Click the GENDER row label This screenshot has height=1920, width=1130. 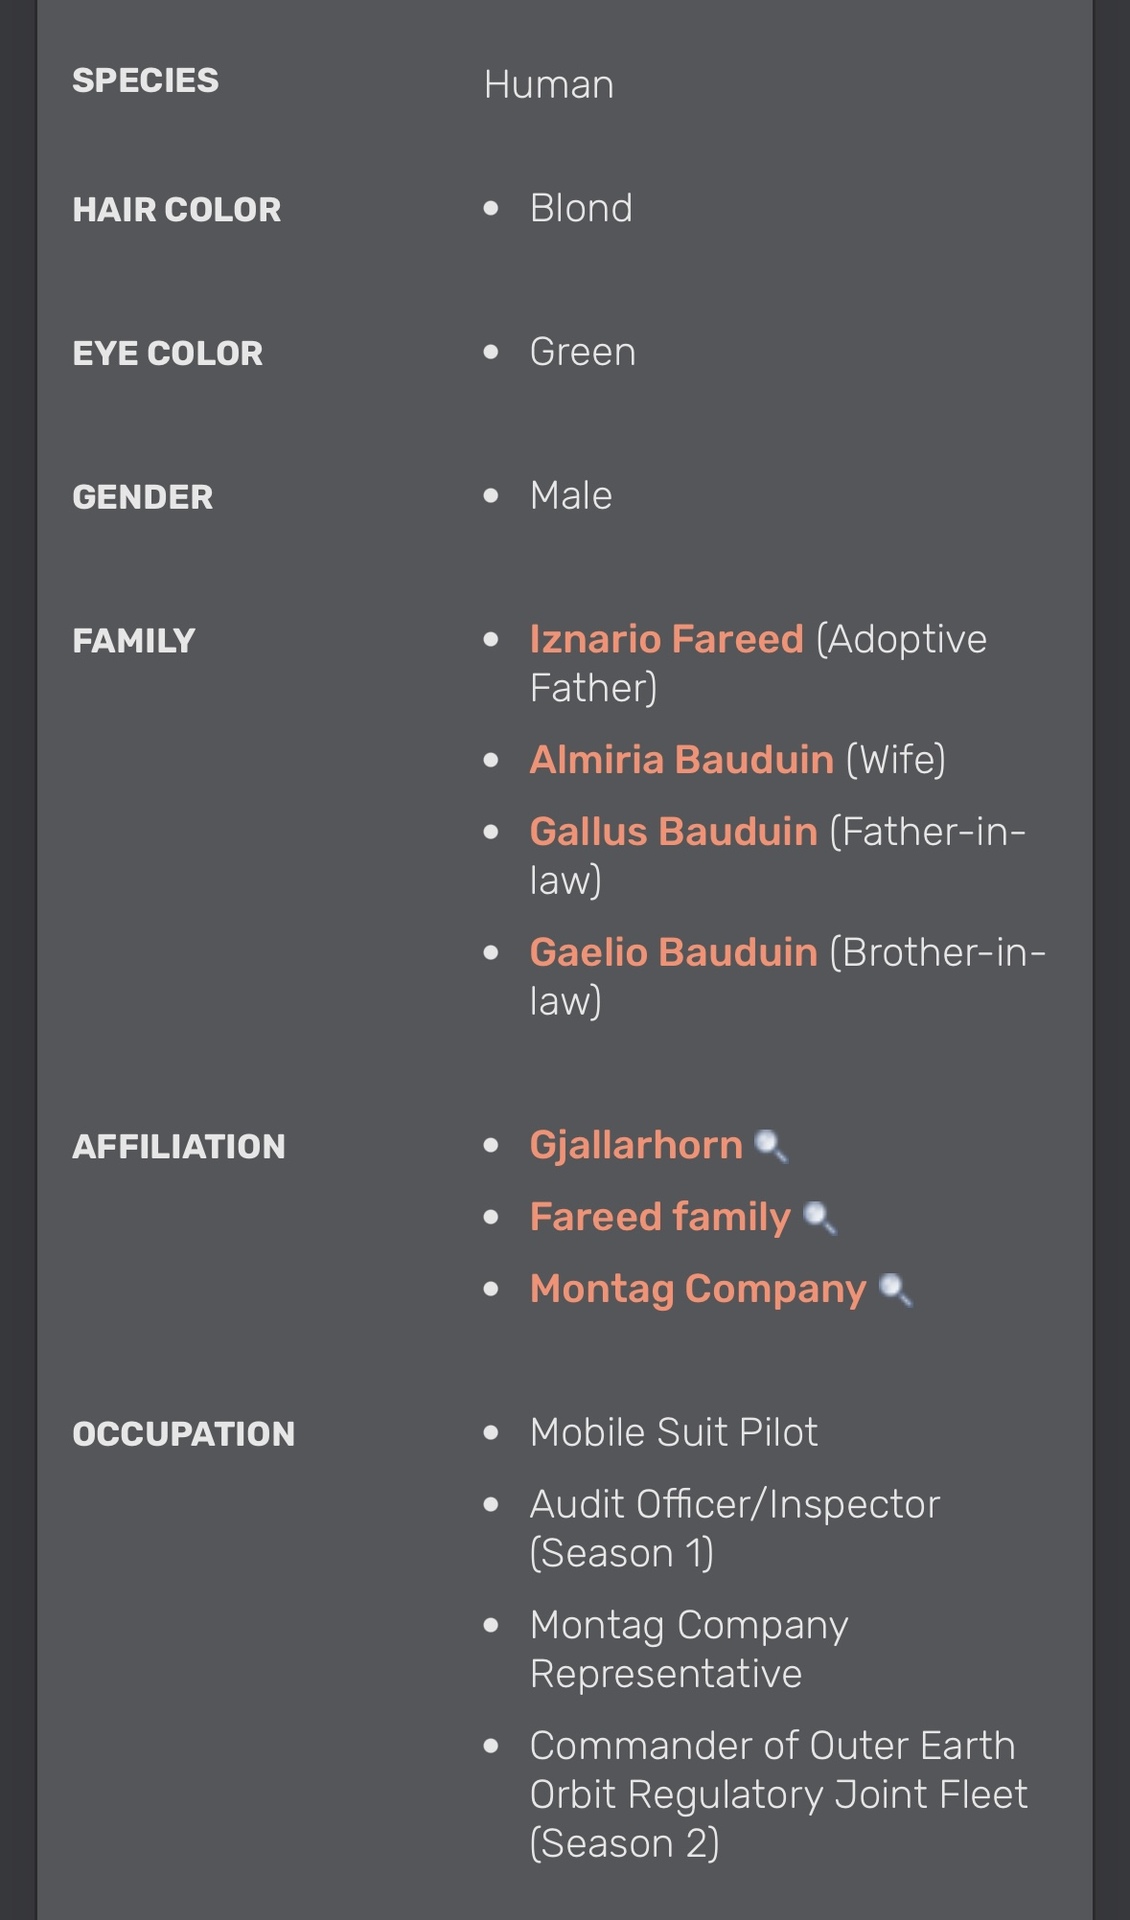[x=142, y=497]
